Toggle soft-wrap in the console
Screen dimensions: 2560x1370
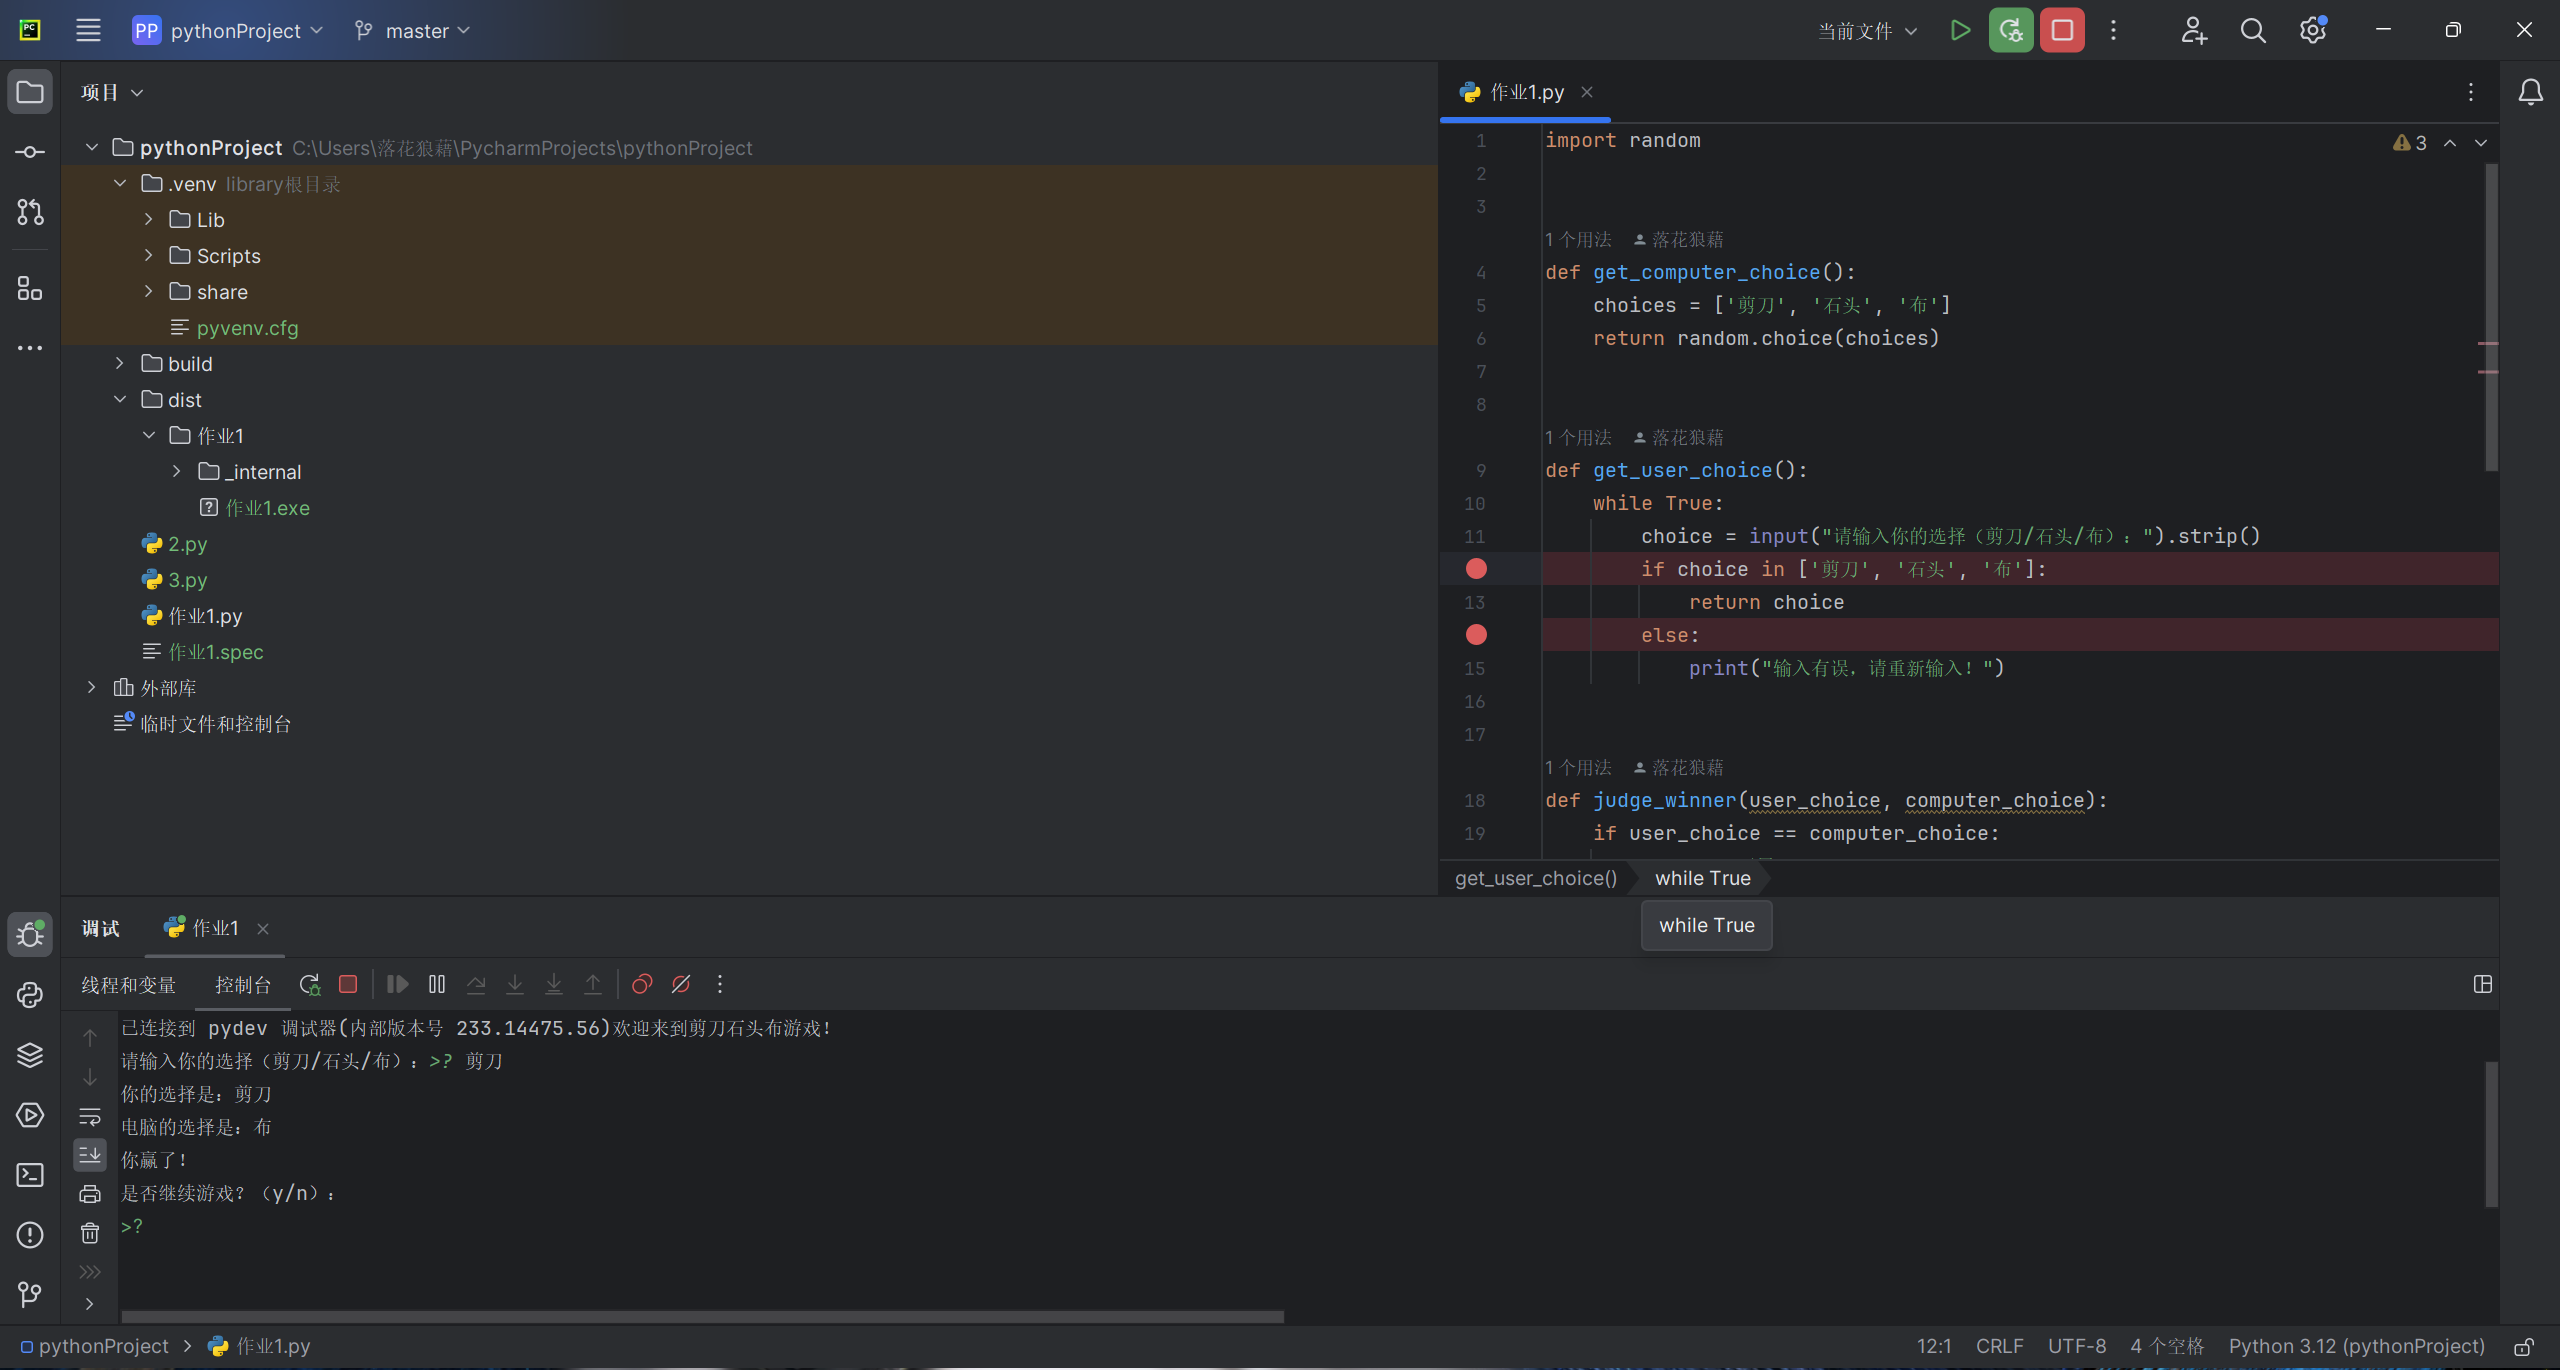point(90,1116)
